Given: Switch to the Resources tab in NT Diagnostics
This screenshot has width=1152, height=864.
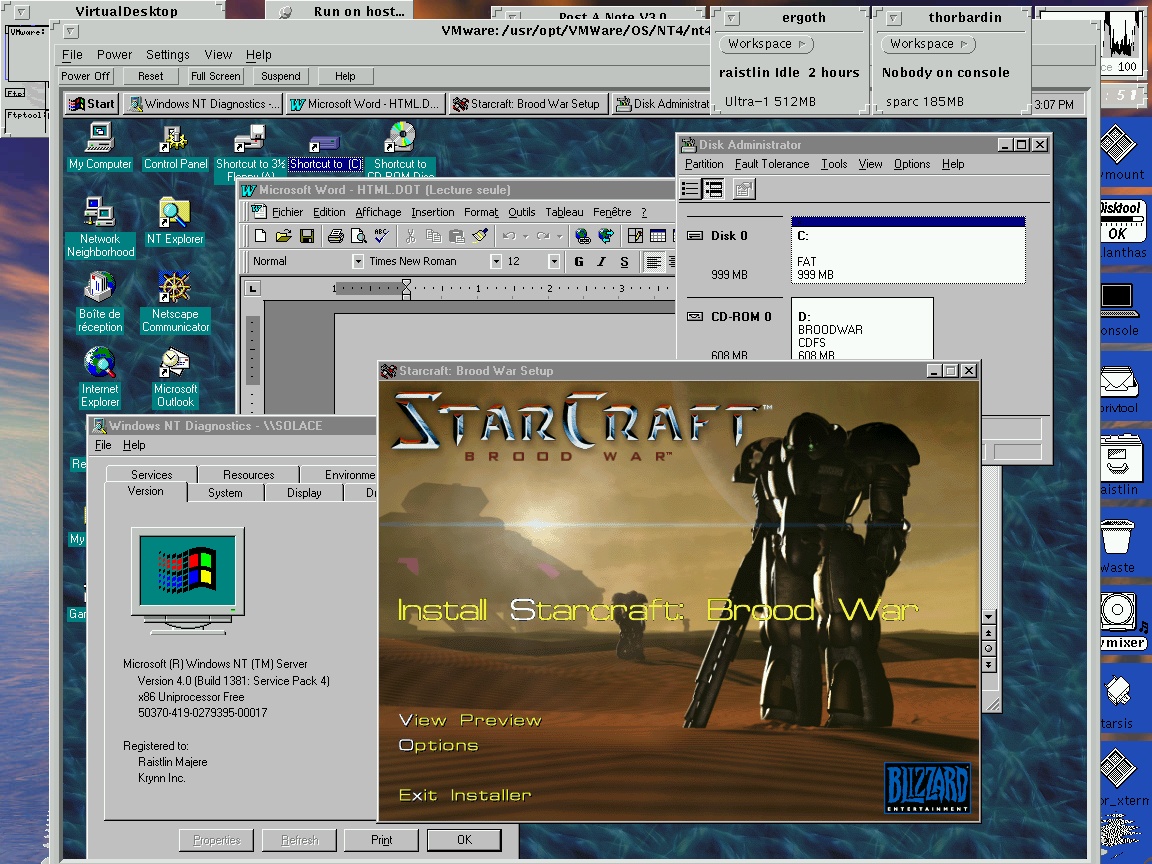Looking at the screenshot, I should (x=248, y=475).
